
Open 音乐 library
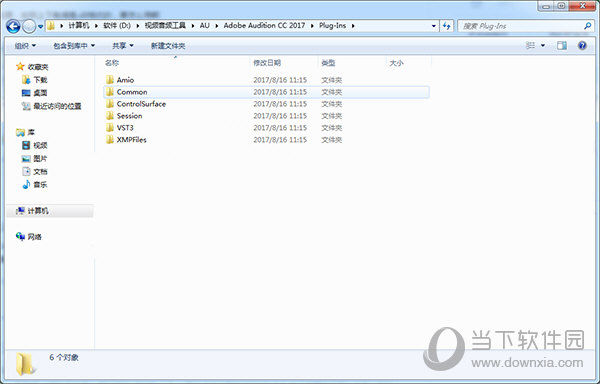pos(40,185)
